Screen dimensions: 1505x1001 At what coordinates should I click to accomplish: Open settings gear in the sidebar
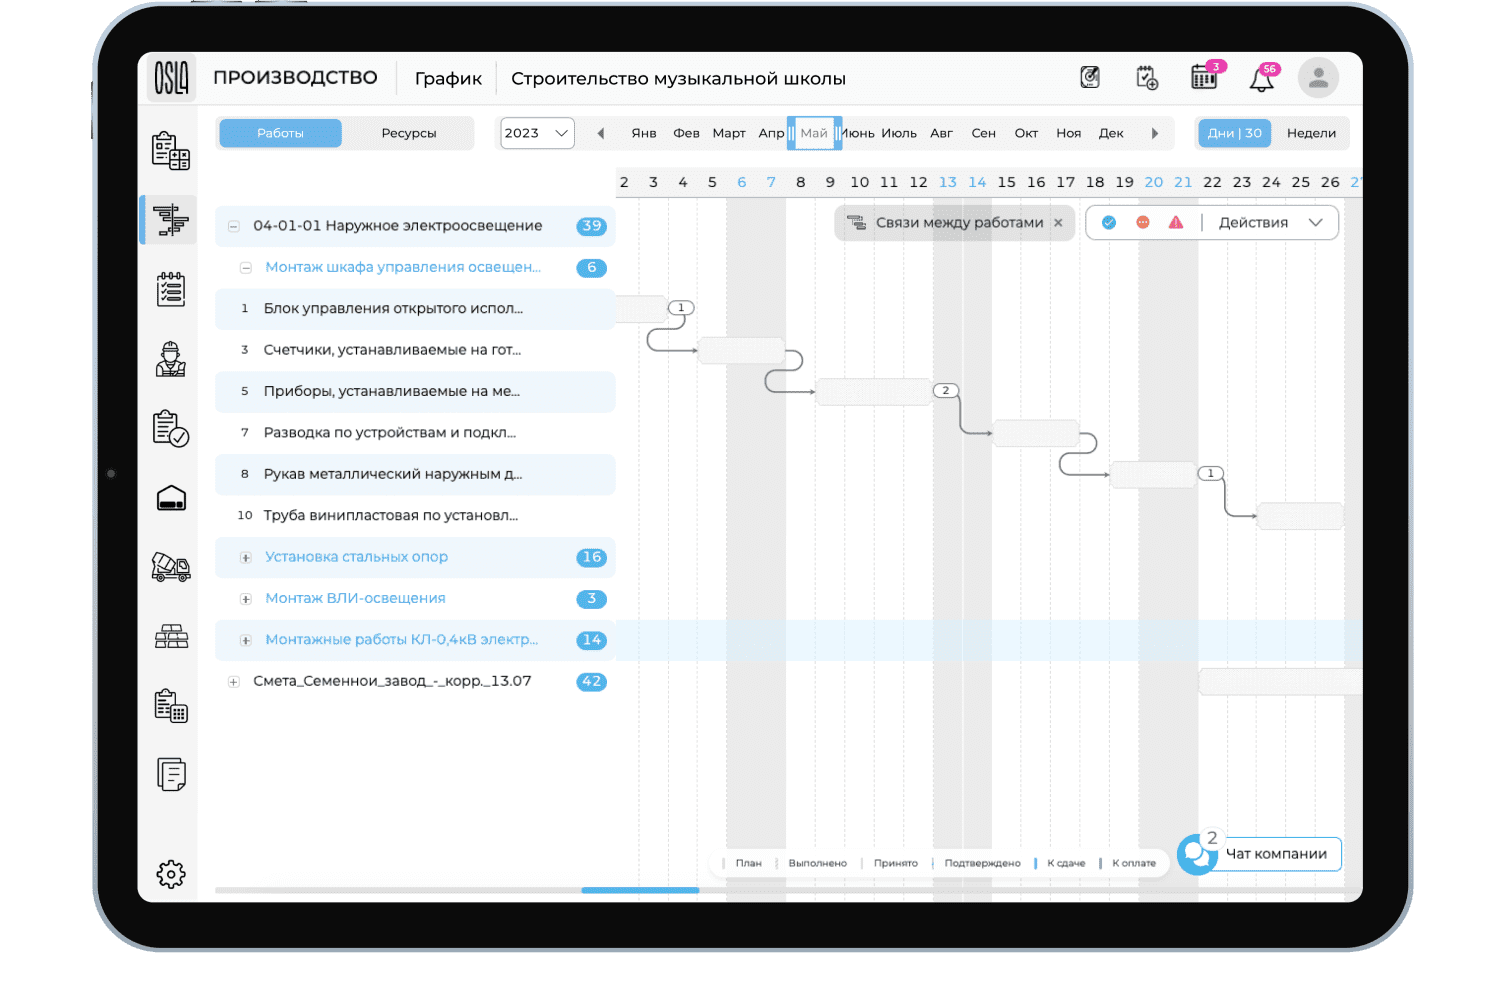(171, 874)
